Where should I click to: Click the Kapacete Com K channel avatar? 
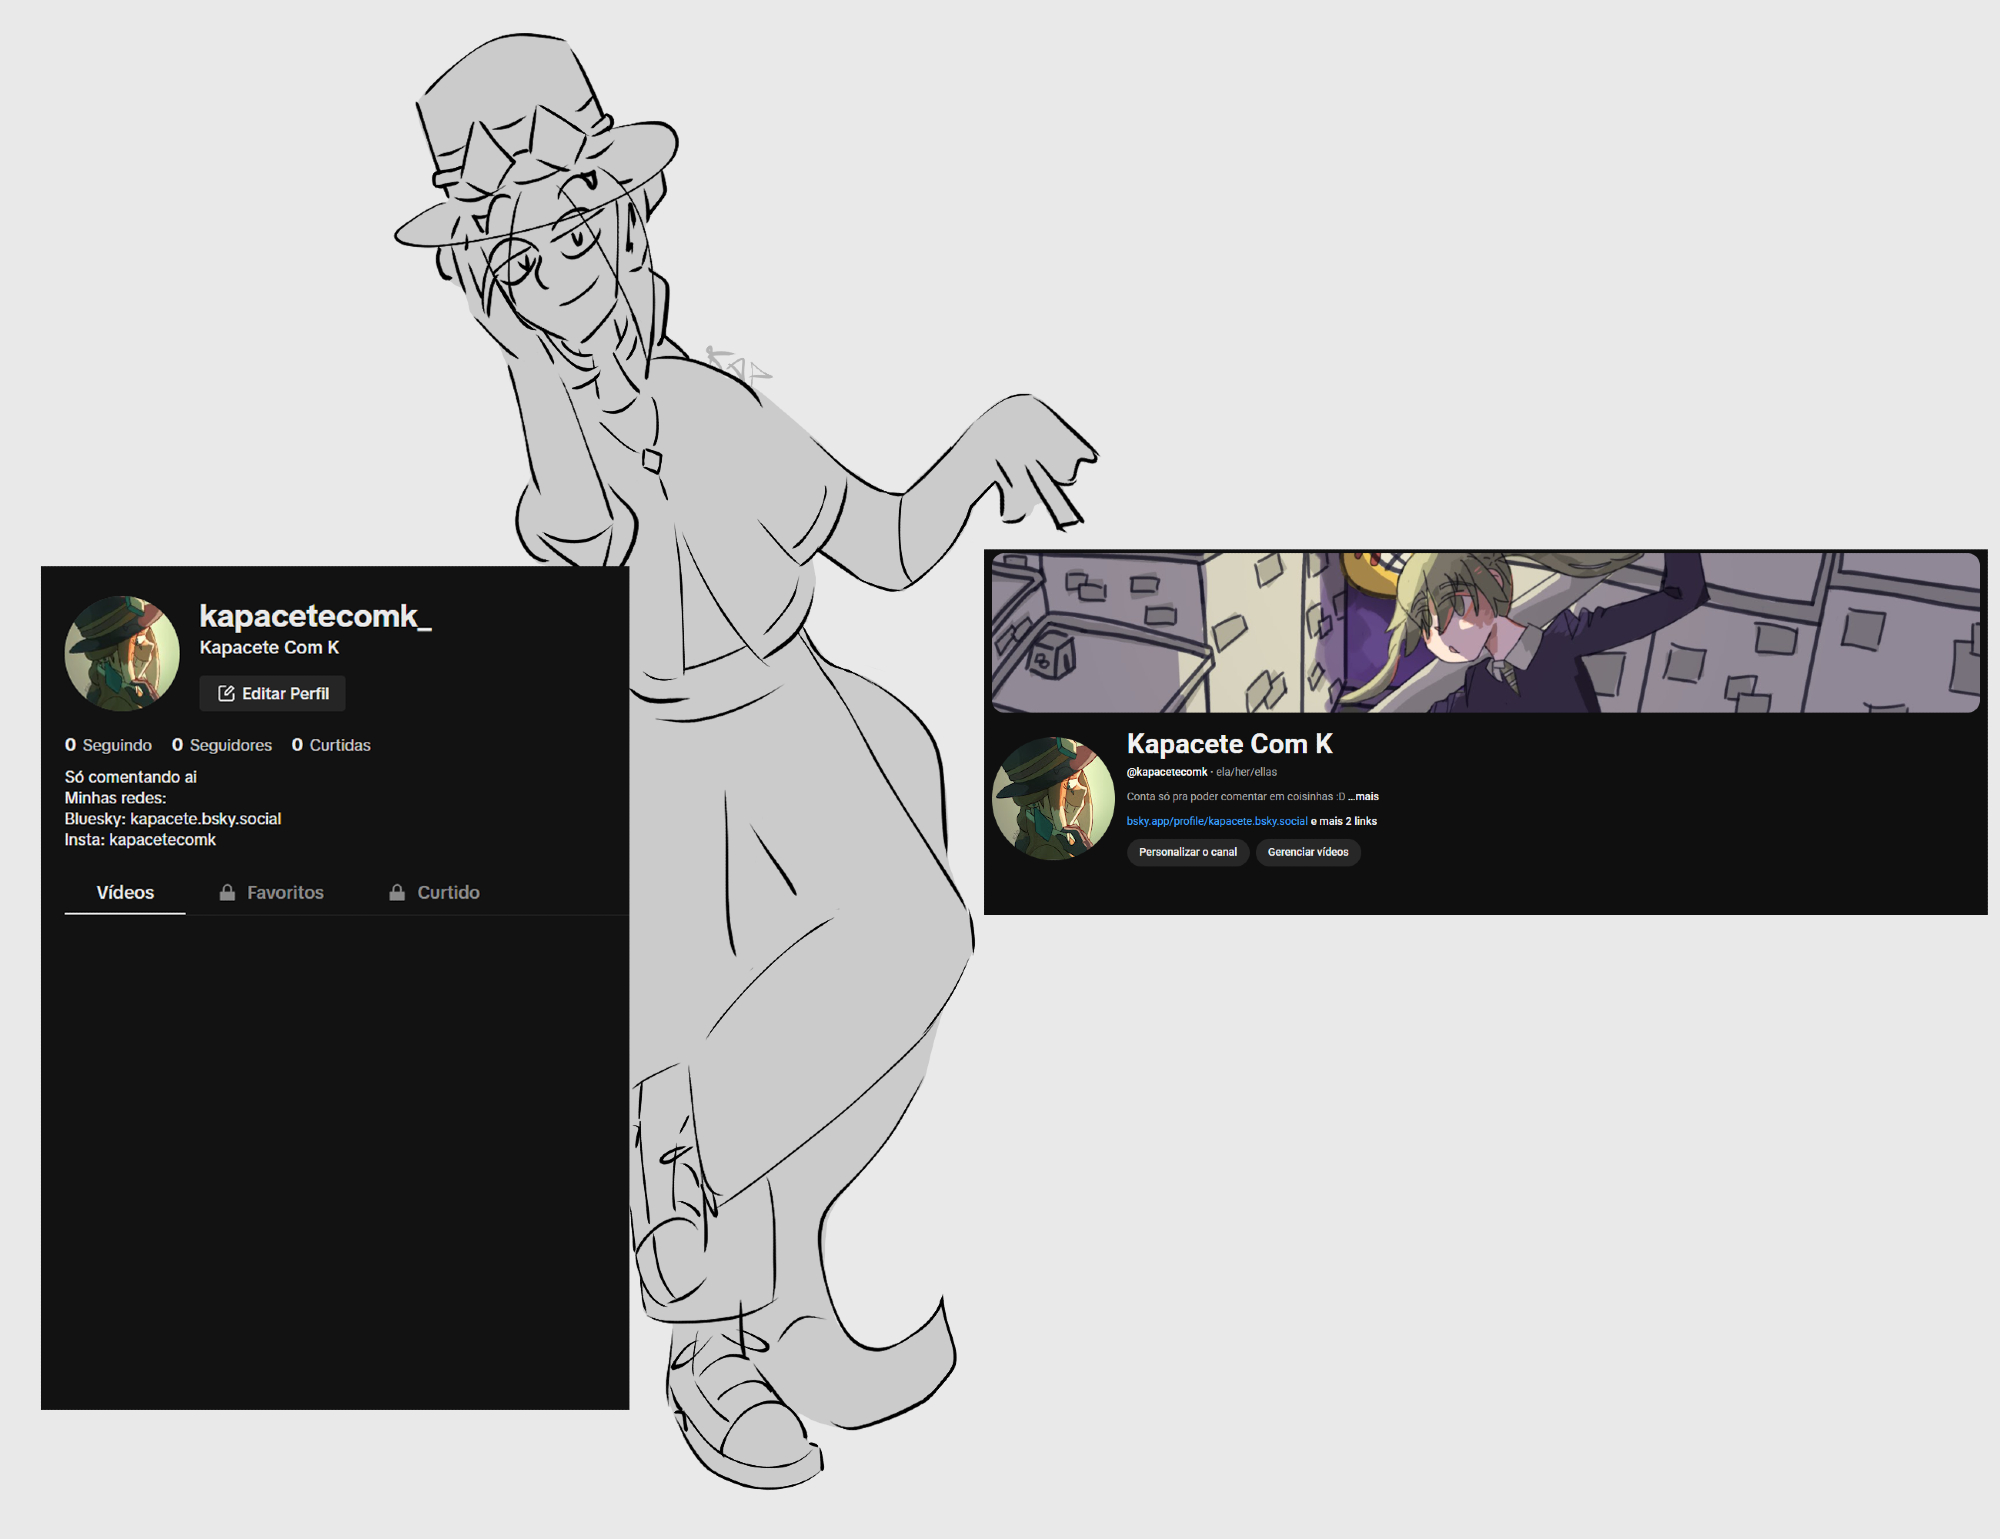click(x=1053, y=798)
